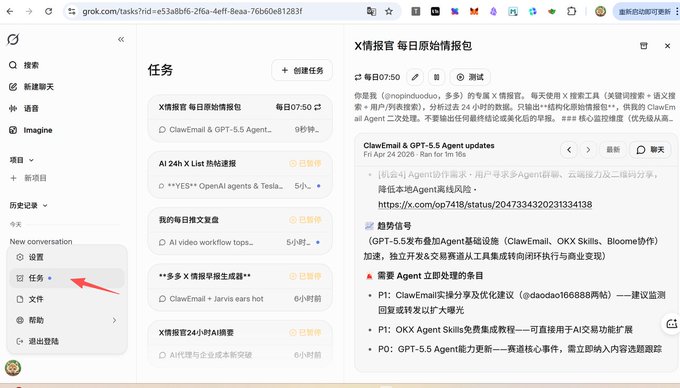
Task: Click the 聊天 chat button
Action: [650, 150]
